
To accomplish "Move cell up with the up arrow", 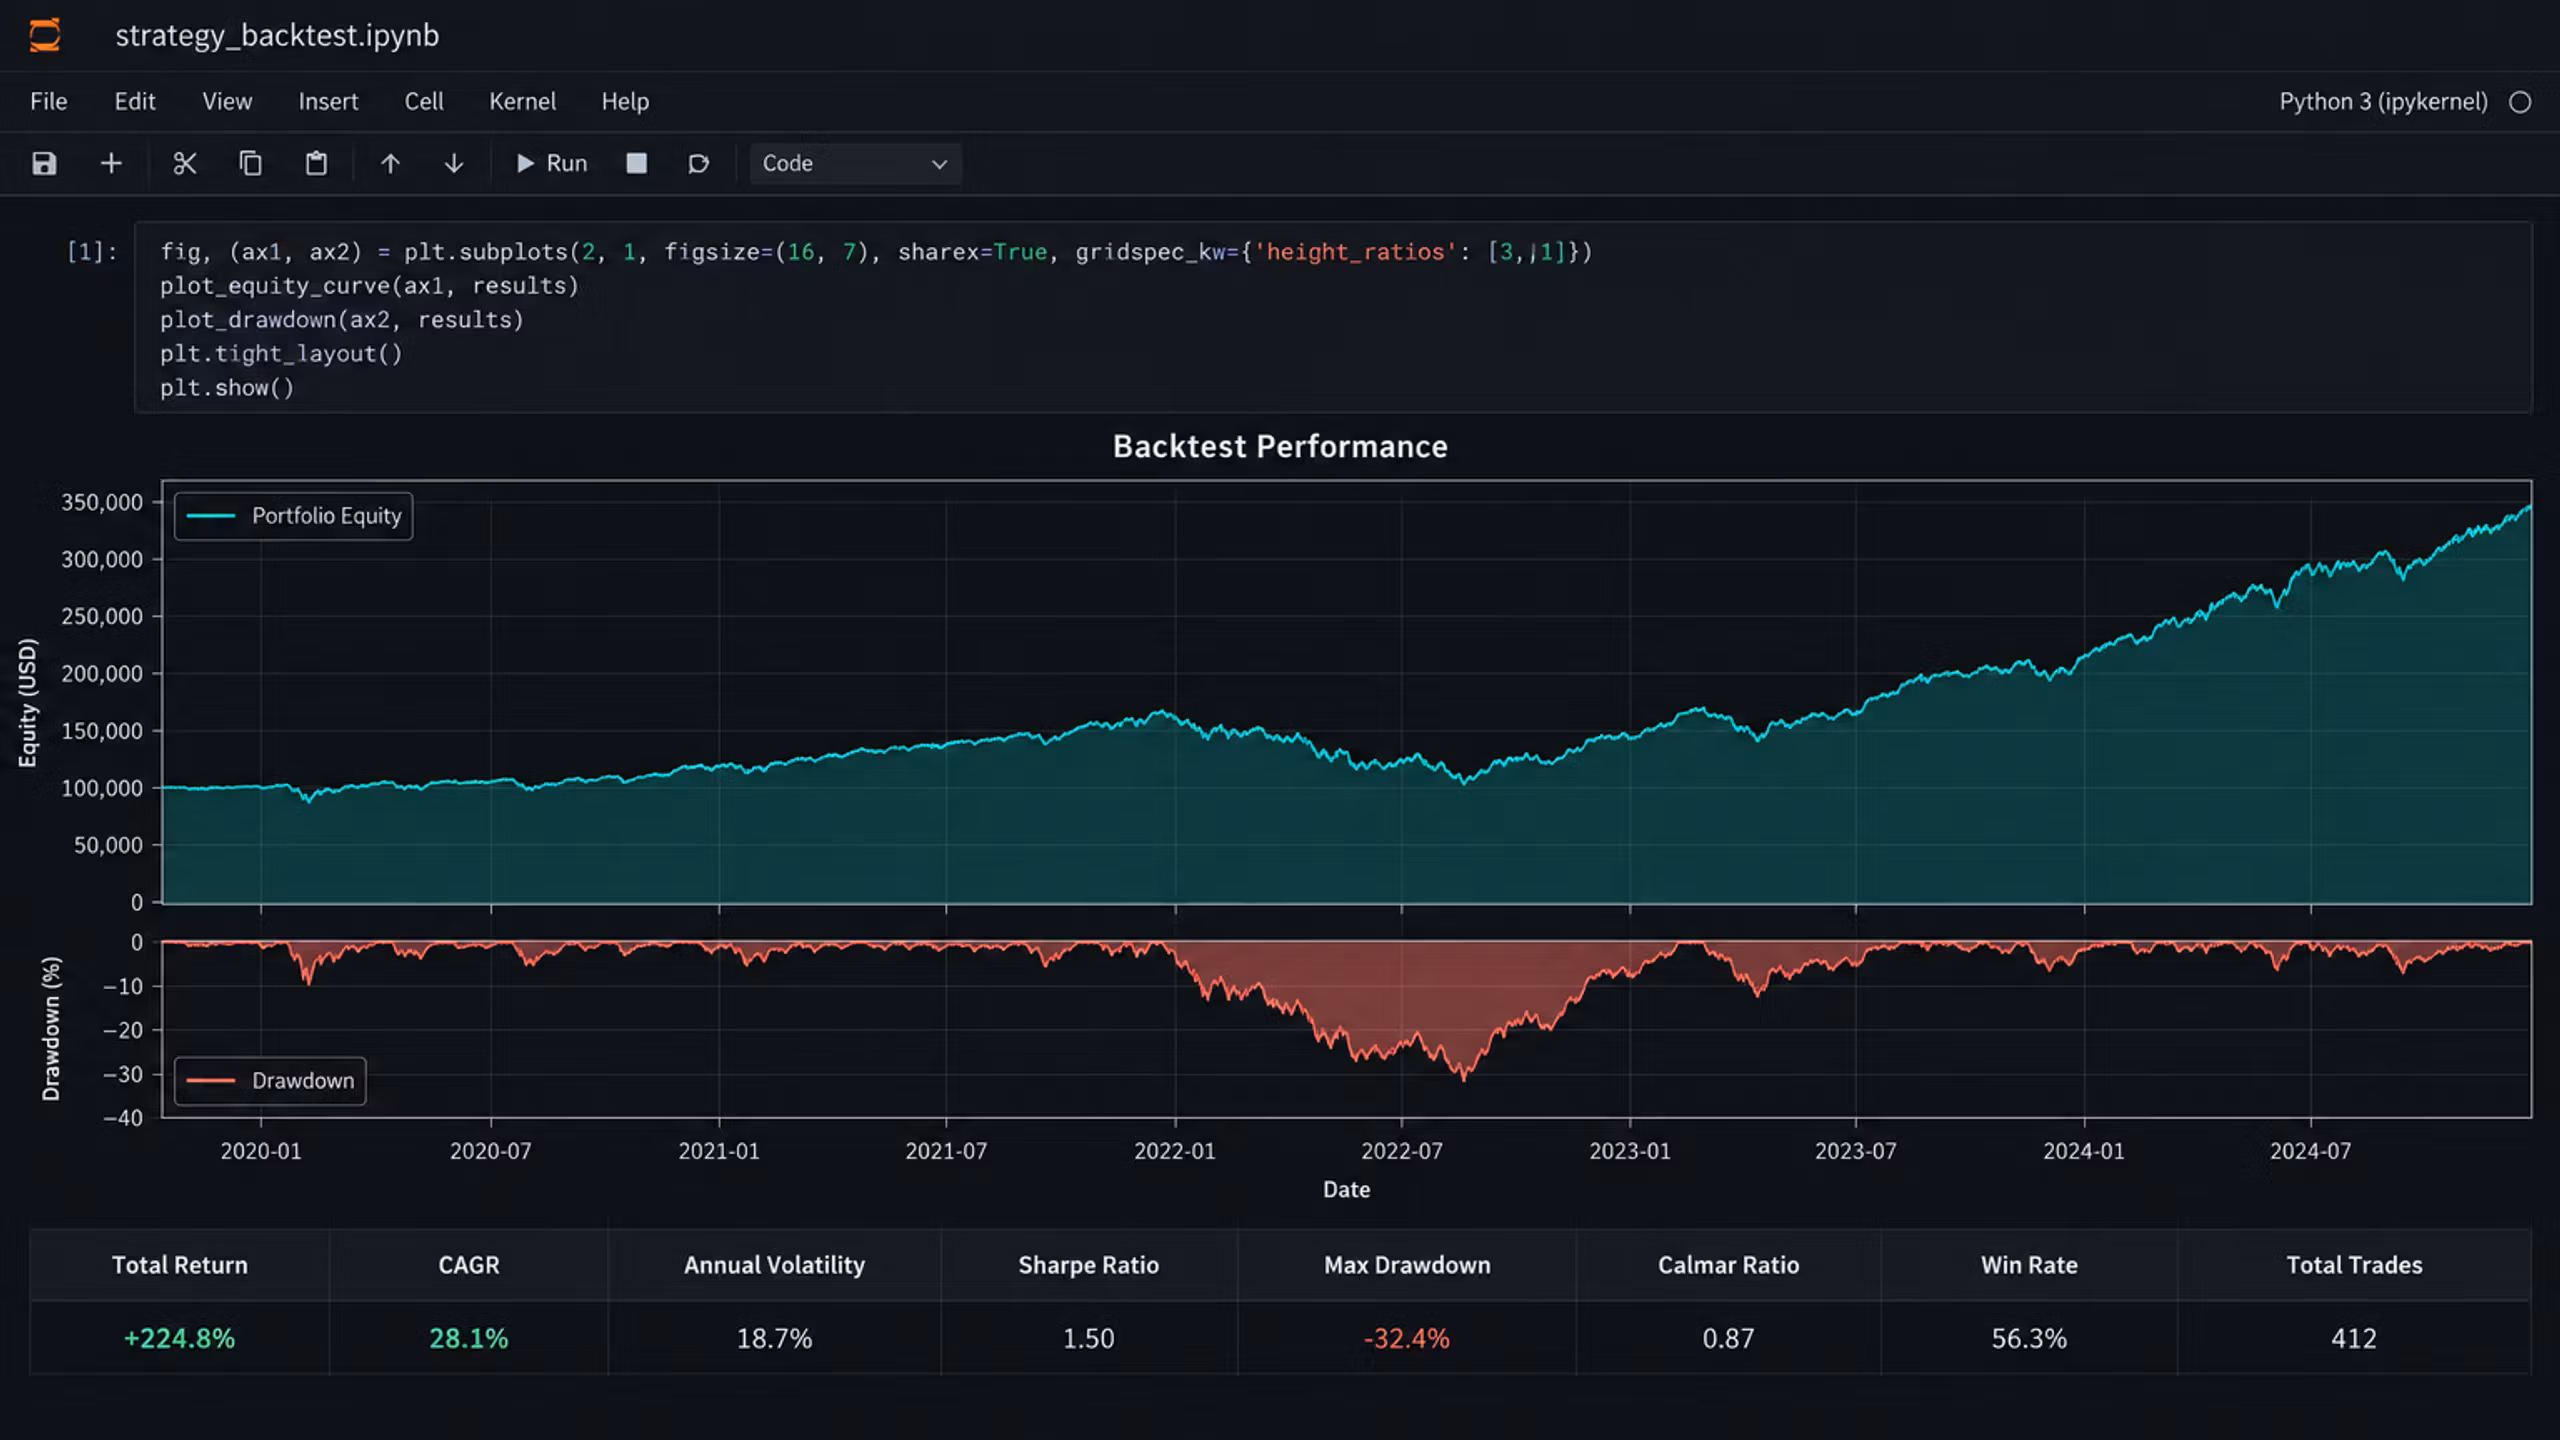I will pyautogui.click(x=390, y=163).
